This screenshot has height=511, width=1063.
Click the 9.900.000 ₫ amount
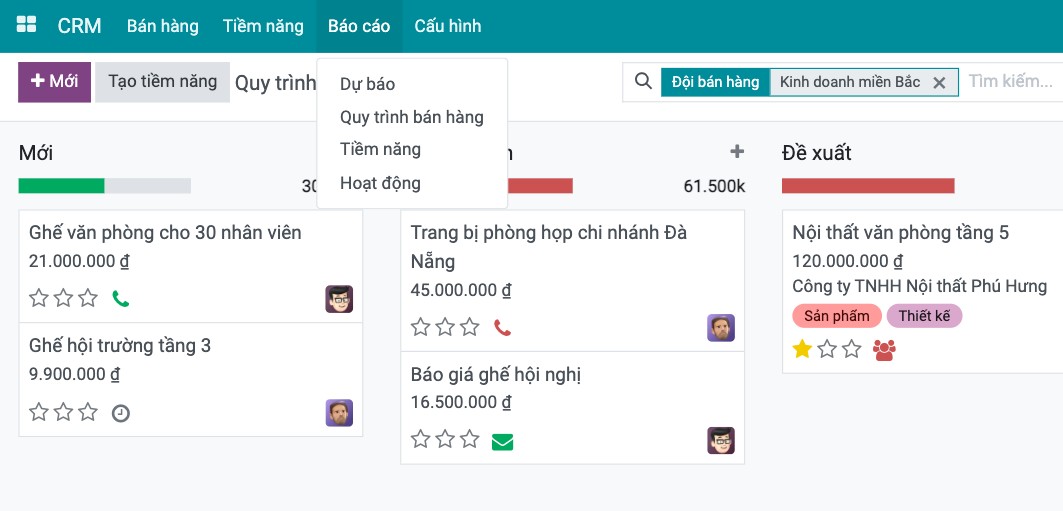(75, 374)
